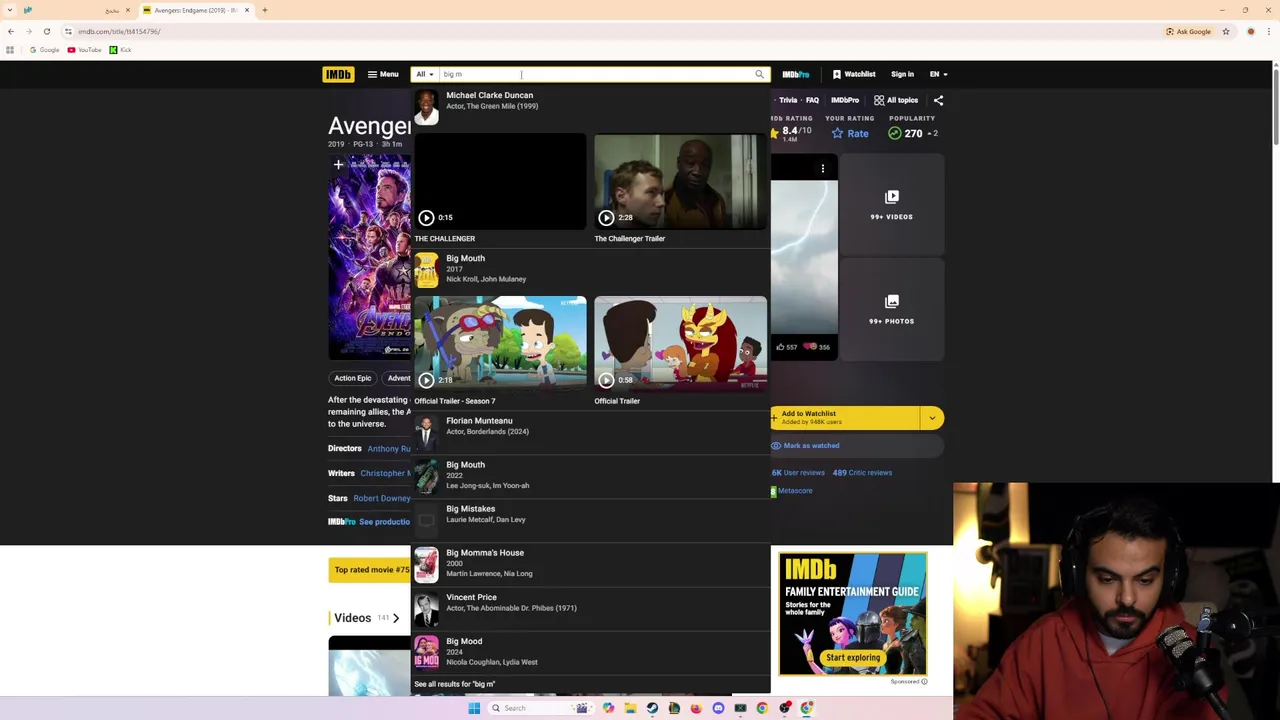1280x720 pixels.
Task: Open the Trivia link
Action: pyautogui.click(x=788, y=100)
